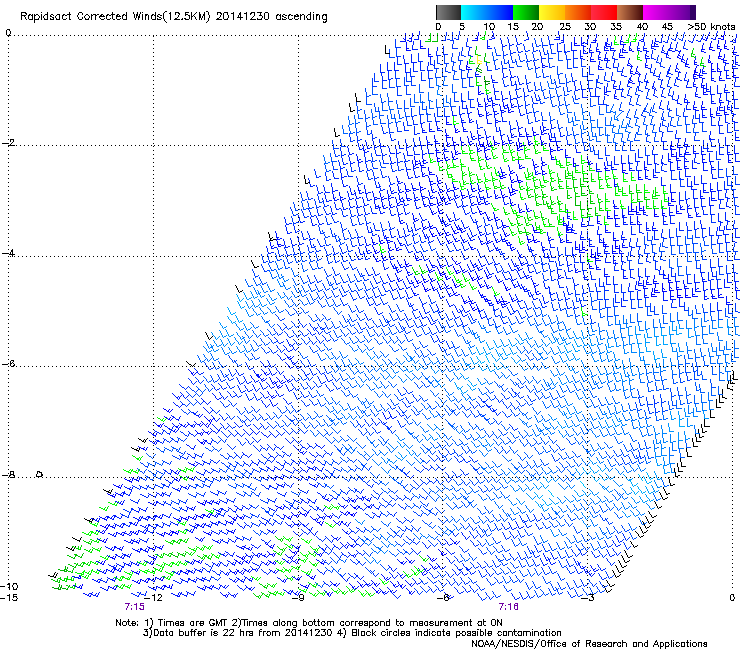Click the '45' legend tick label
The image size is (740, 650).
coord(667,27)
